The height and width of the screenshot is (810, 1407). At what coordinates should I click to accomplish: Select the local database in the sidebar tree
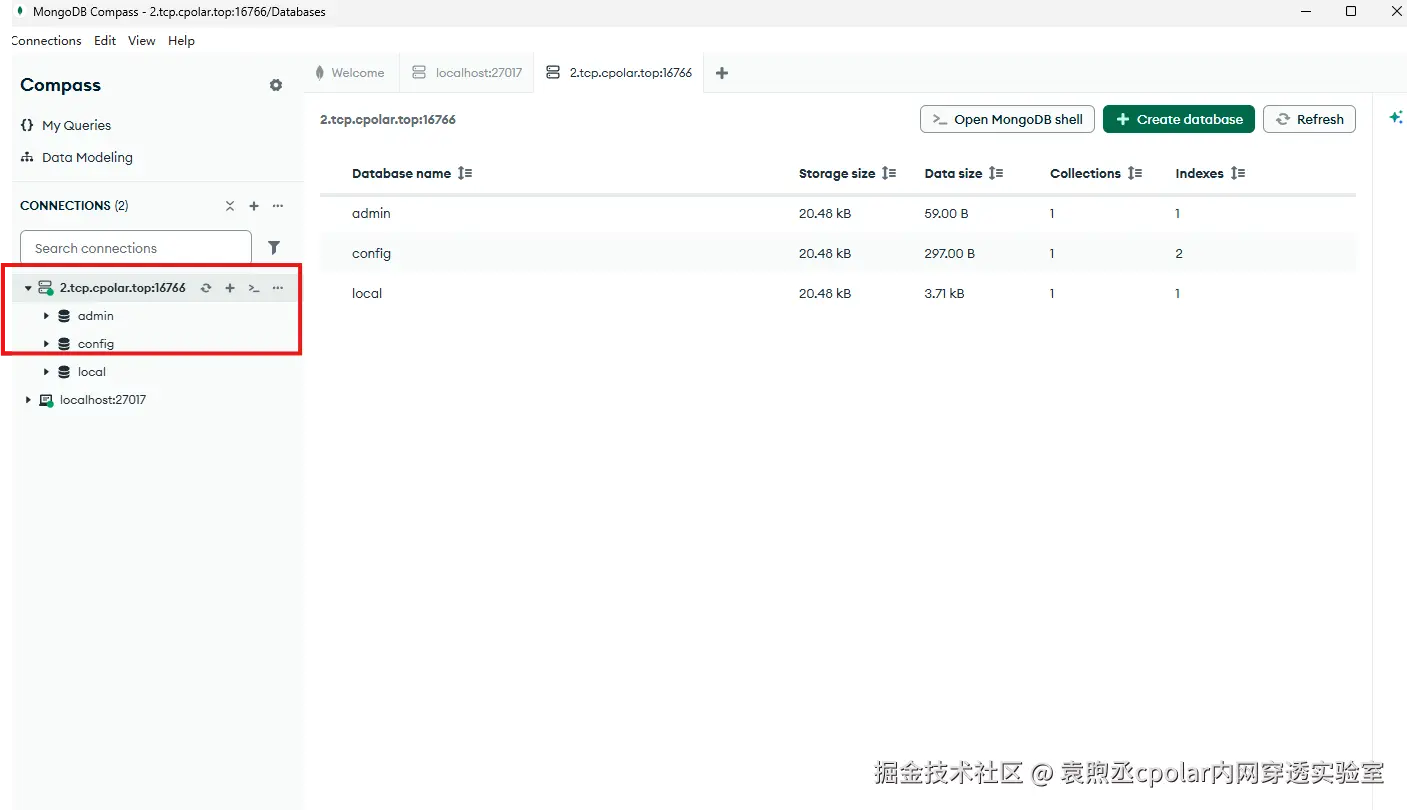coord(92,372)
